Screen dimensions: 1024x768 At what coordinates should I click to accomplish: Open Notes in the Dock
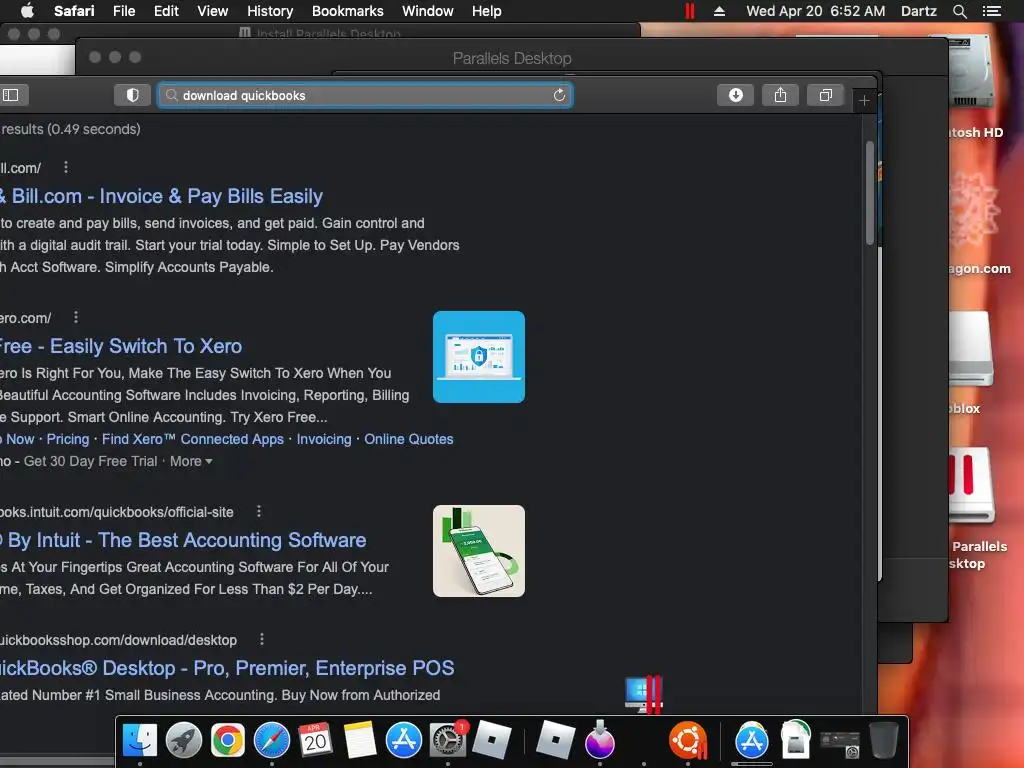(x=360, y=741)
